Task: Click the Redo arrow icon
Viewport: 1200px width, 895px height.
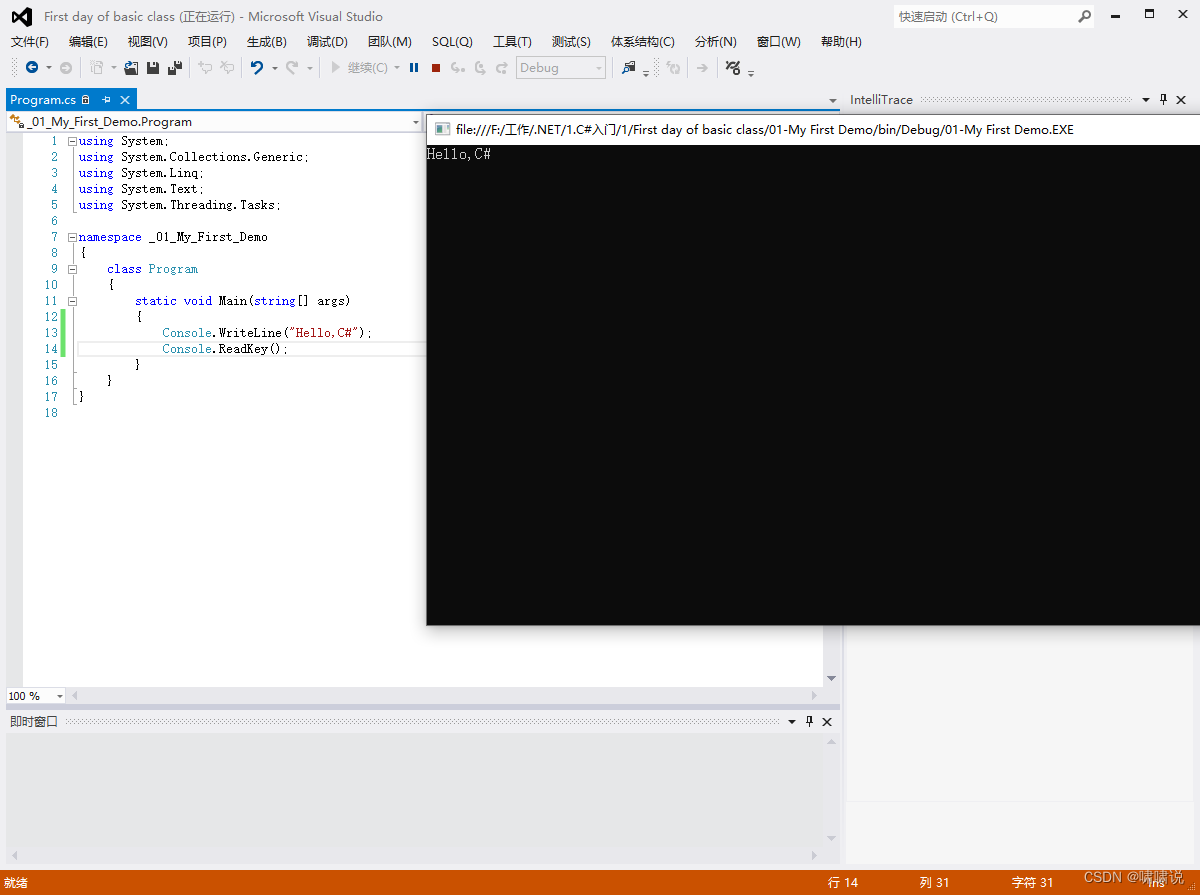Action: click(292, 67)
